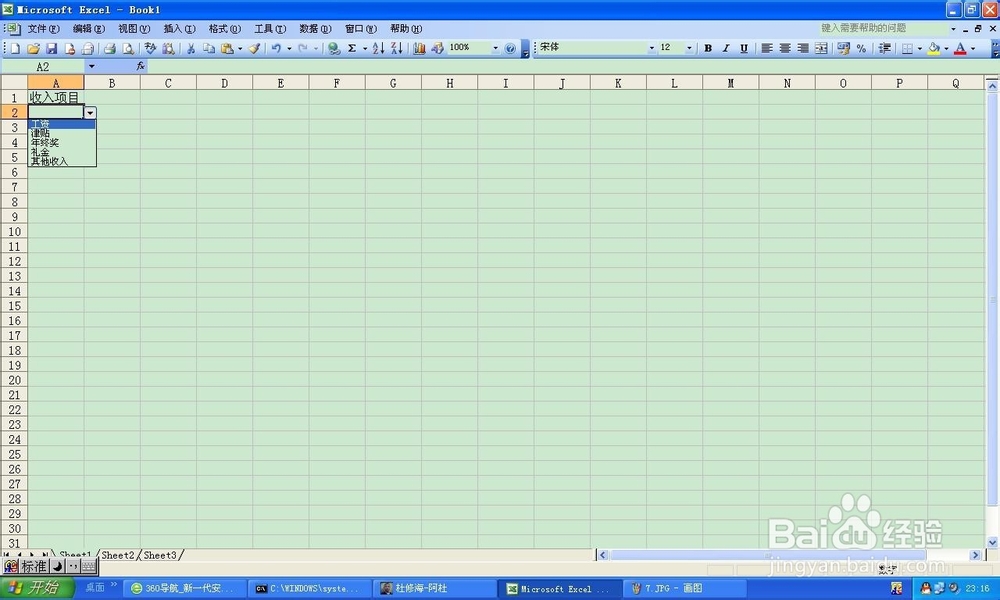The image size is (1000, 600).
Task: Open the font size dropdown
Action: point(689,48)
